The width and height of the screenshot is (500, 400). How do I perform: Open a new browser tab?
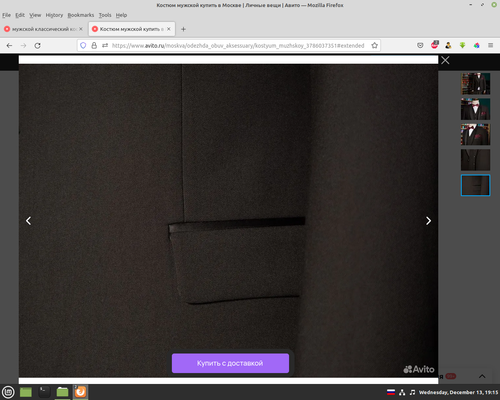click(183, 29)
